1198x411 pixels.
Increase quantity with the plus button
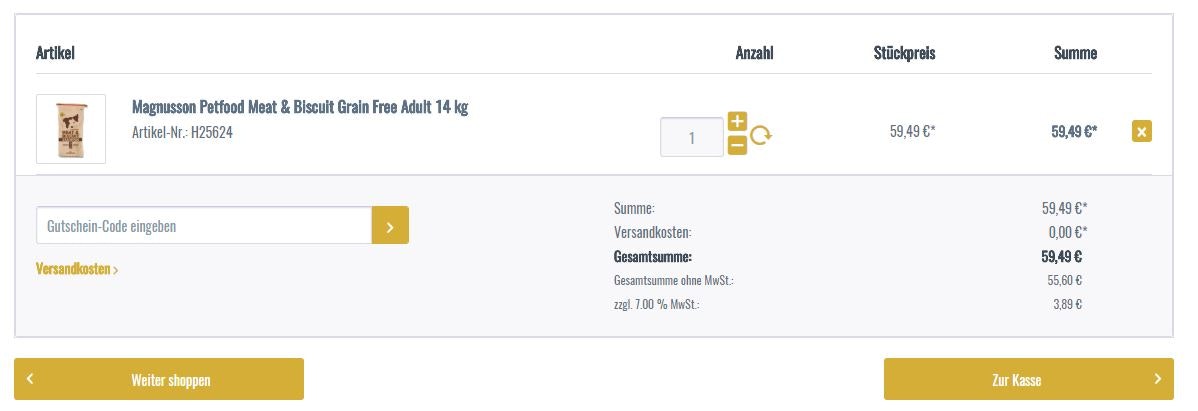point(737,122)
